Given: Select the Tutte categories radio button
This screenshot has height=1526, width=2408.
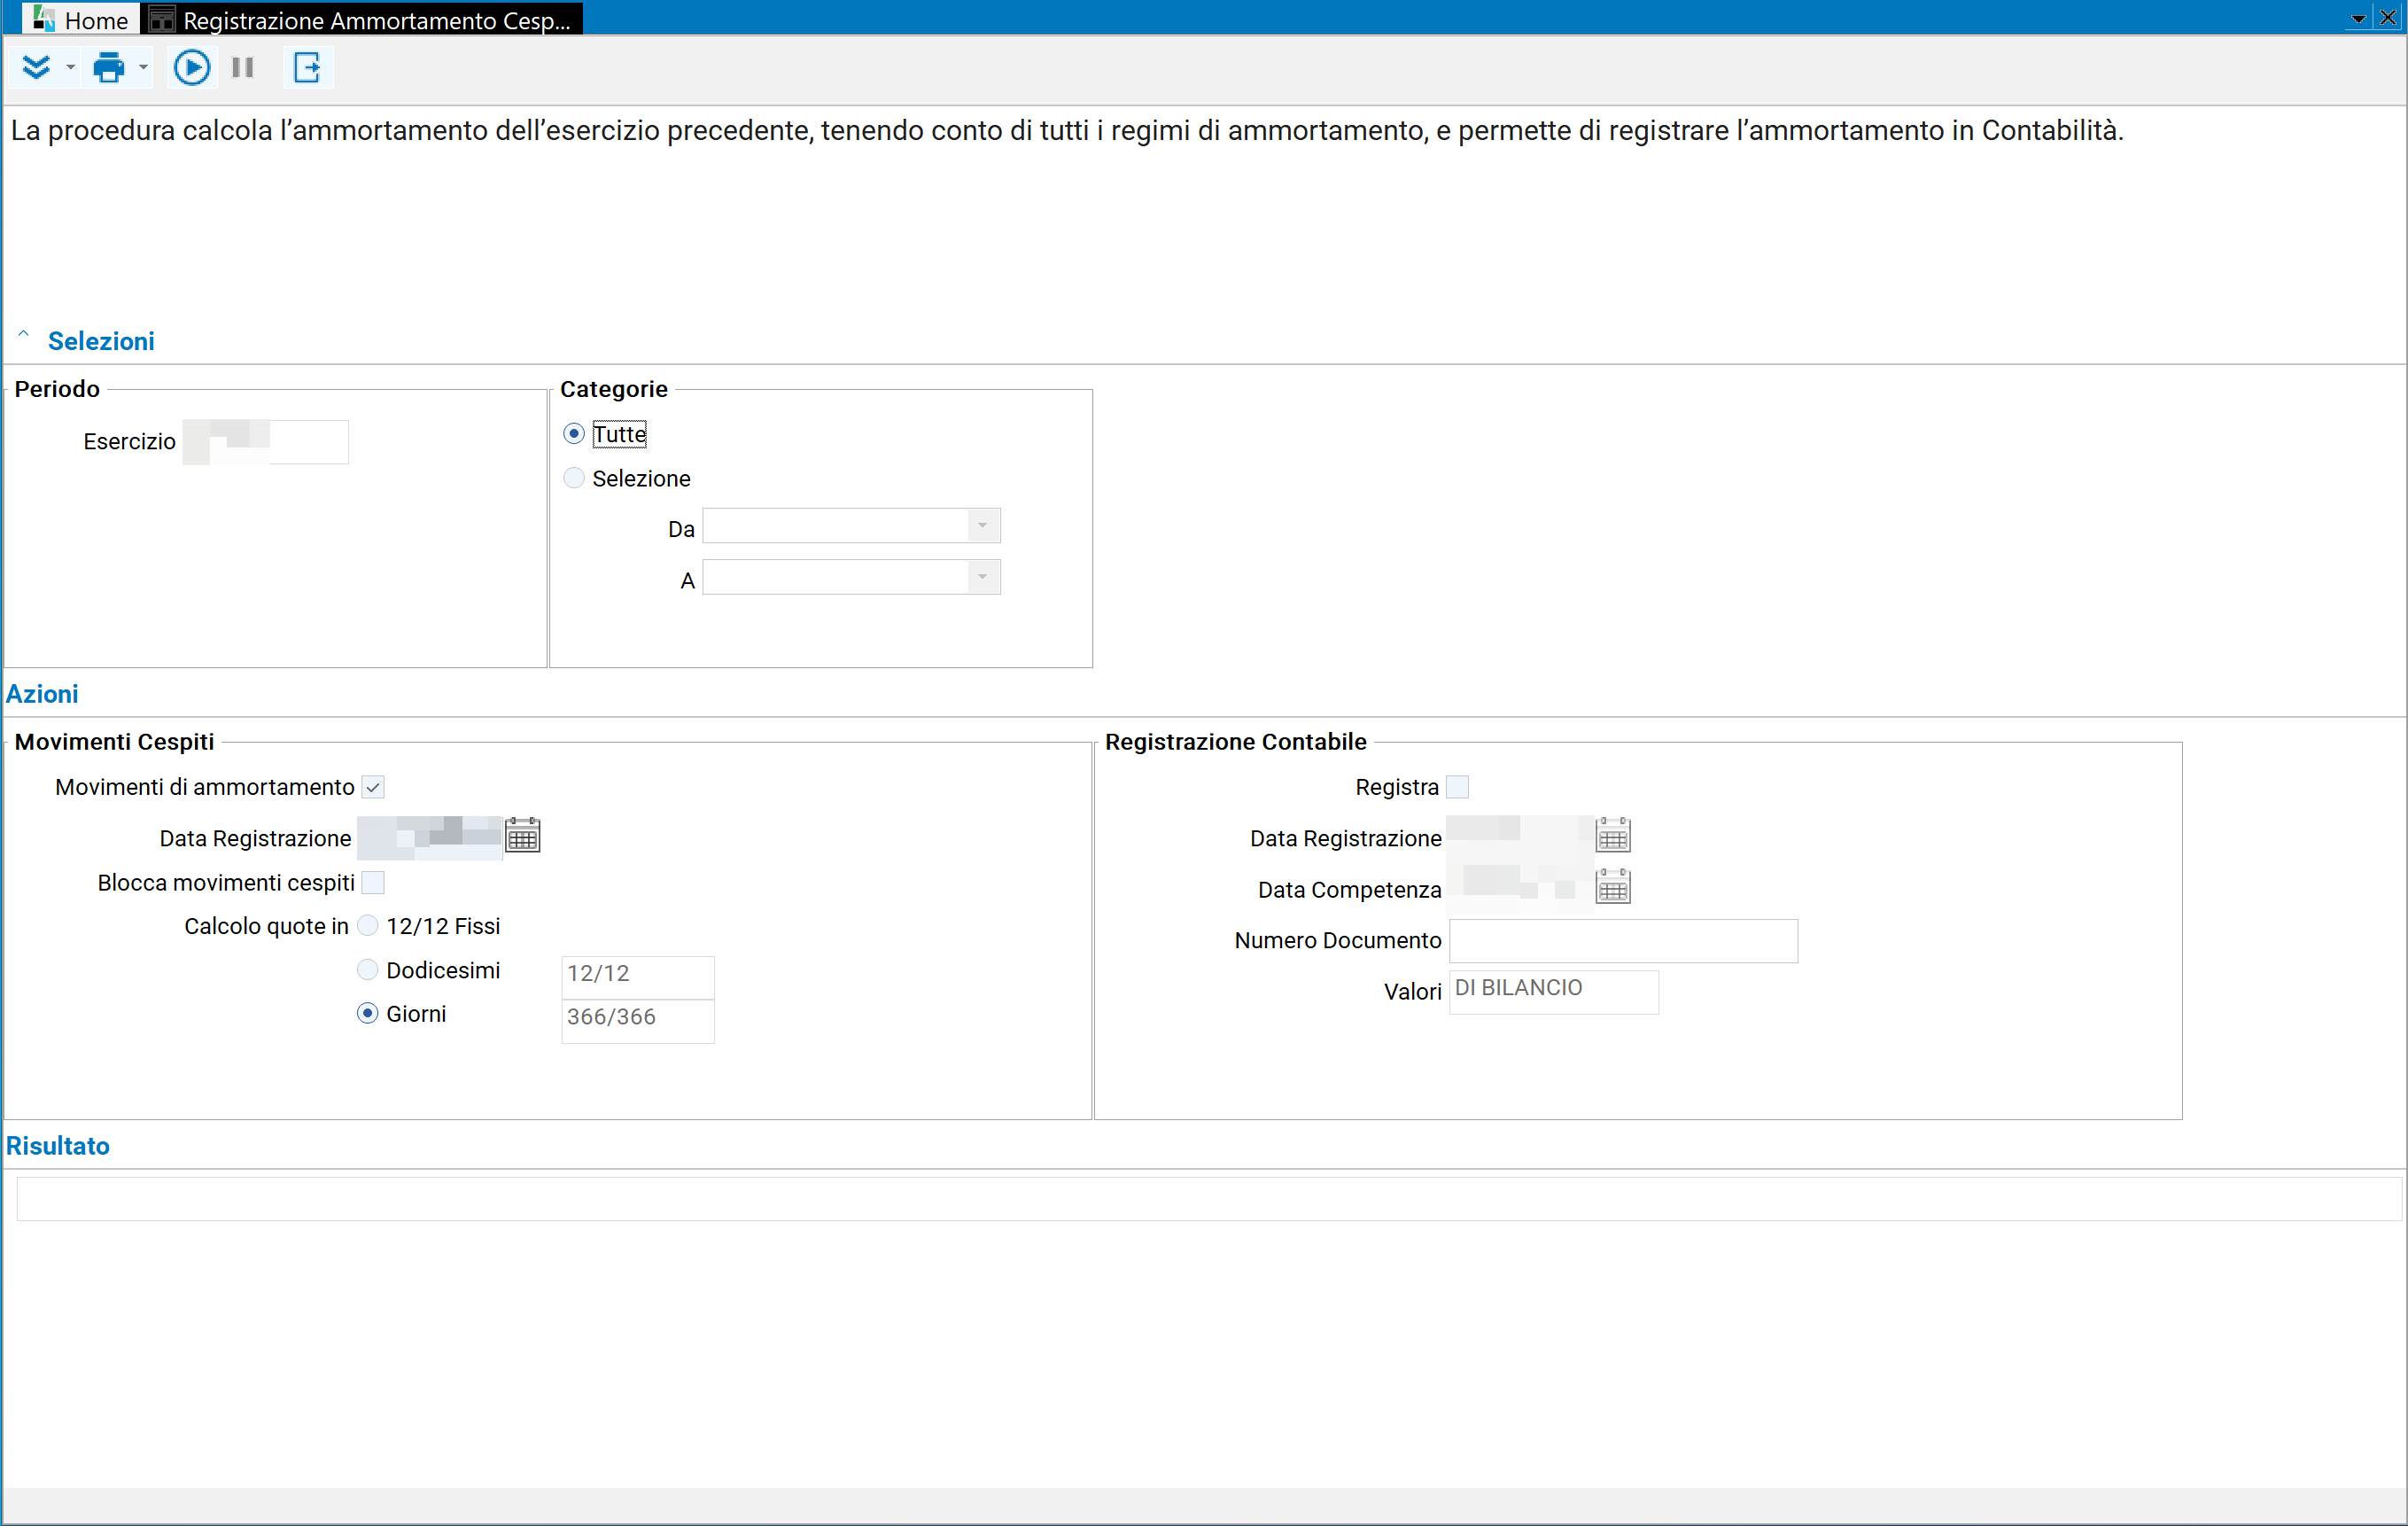Looking at the screenshot, I should tap(574, 433).
